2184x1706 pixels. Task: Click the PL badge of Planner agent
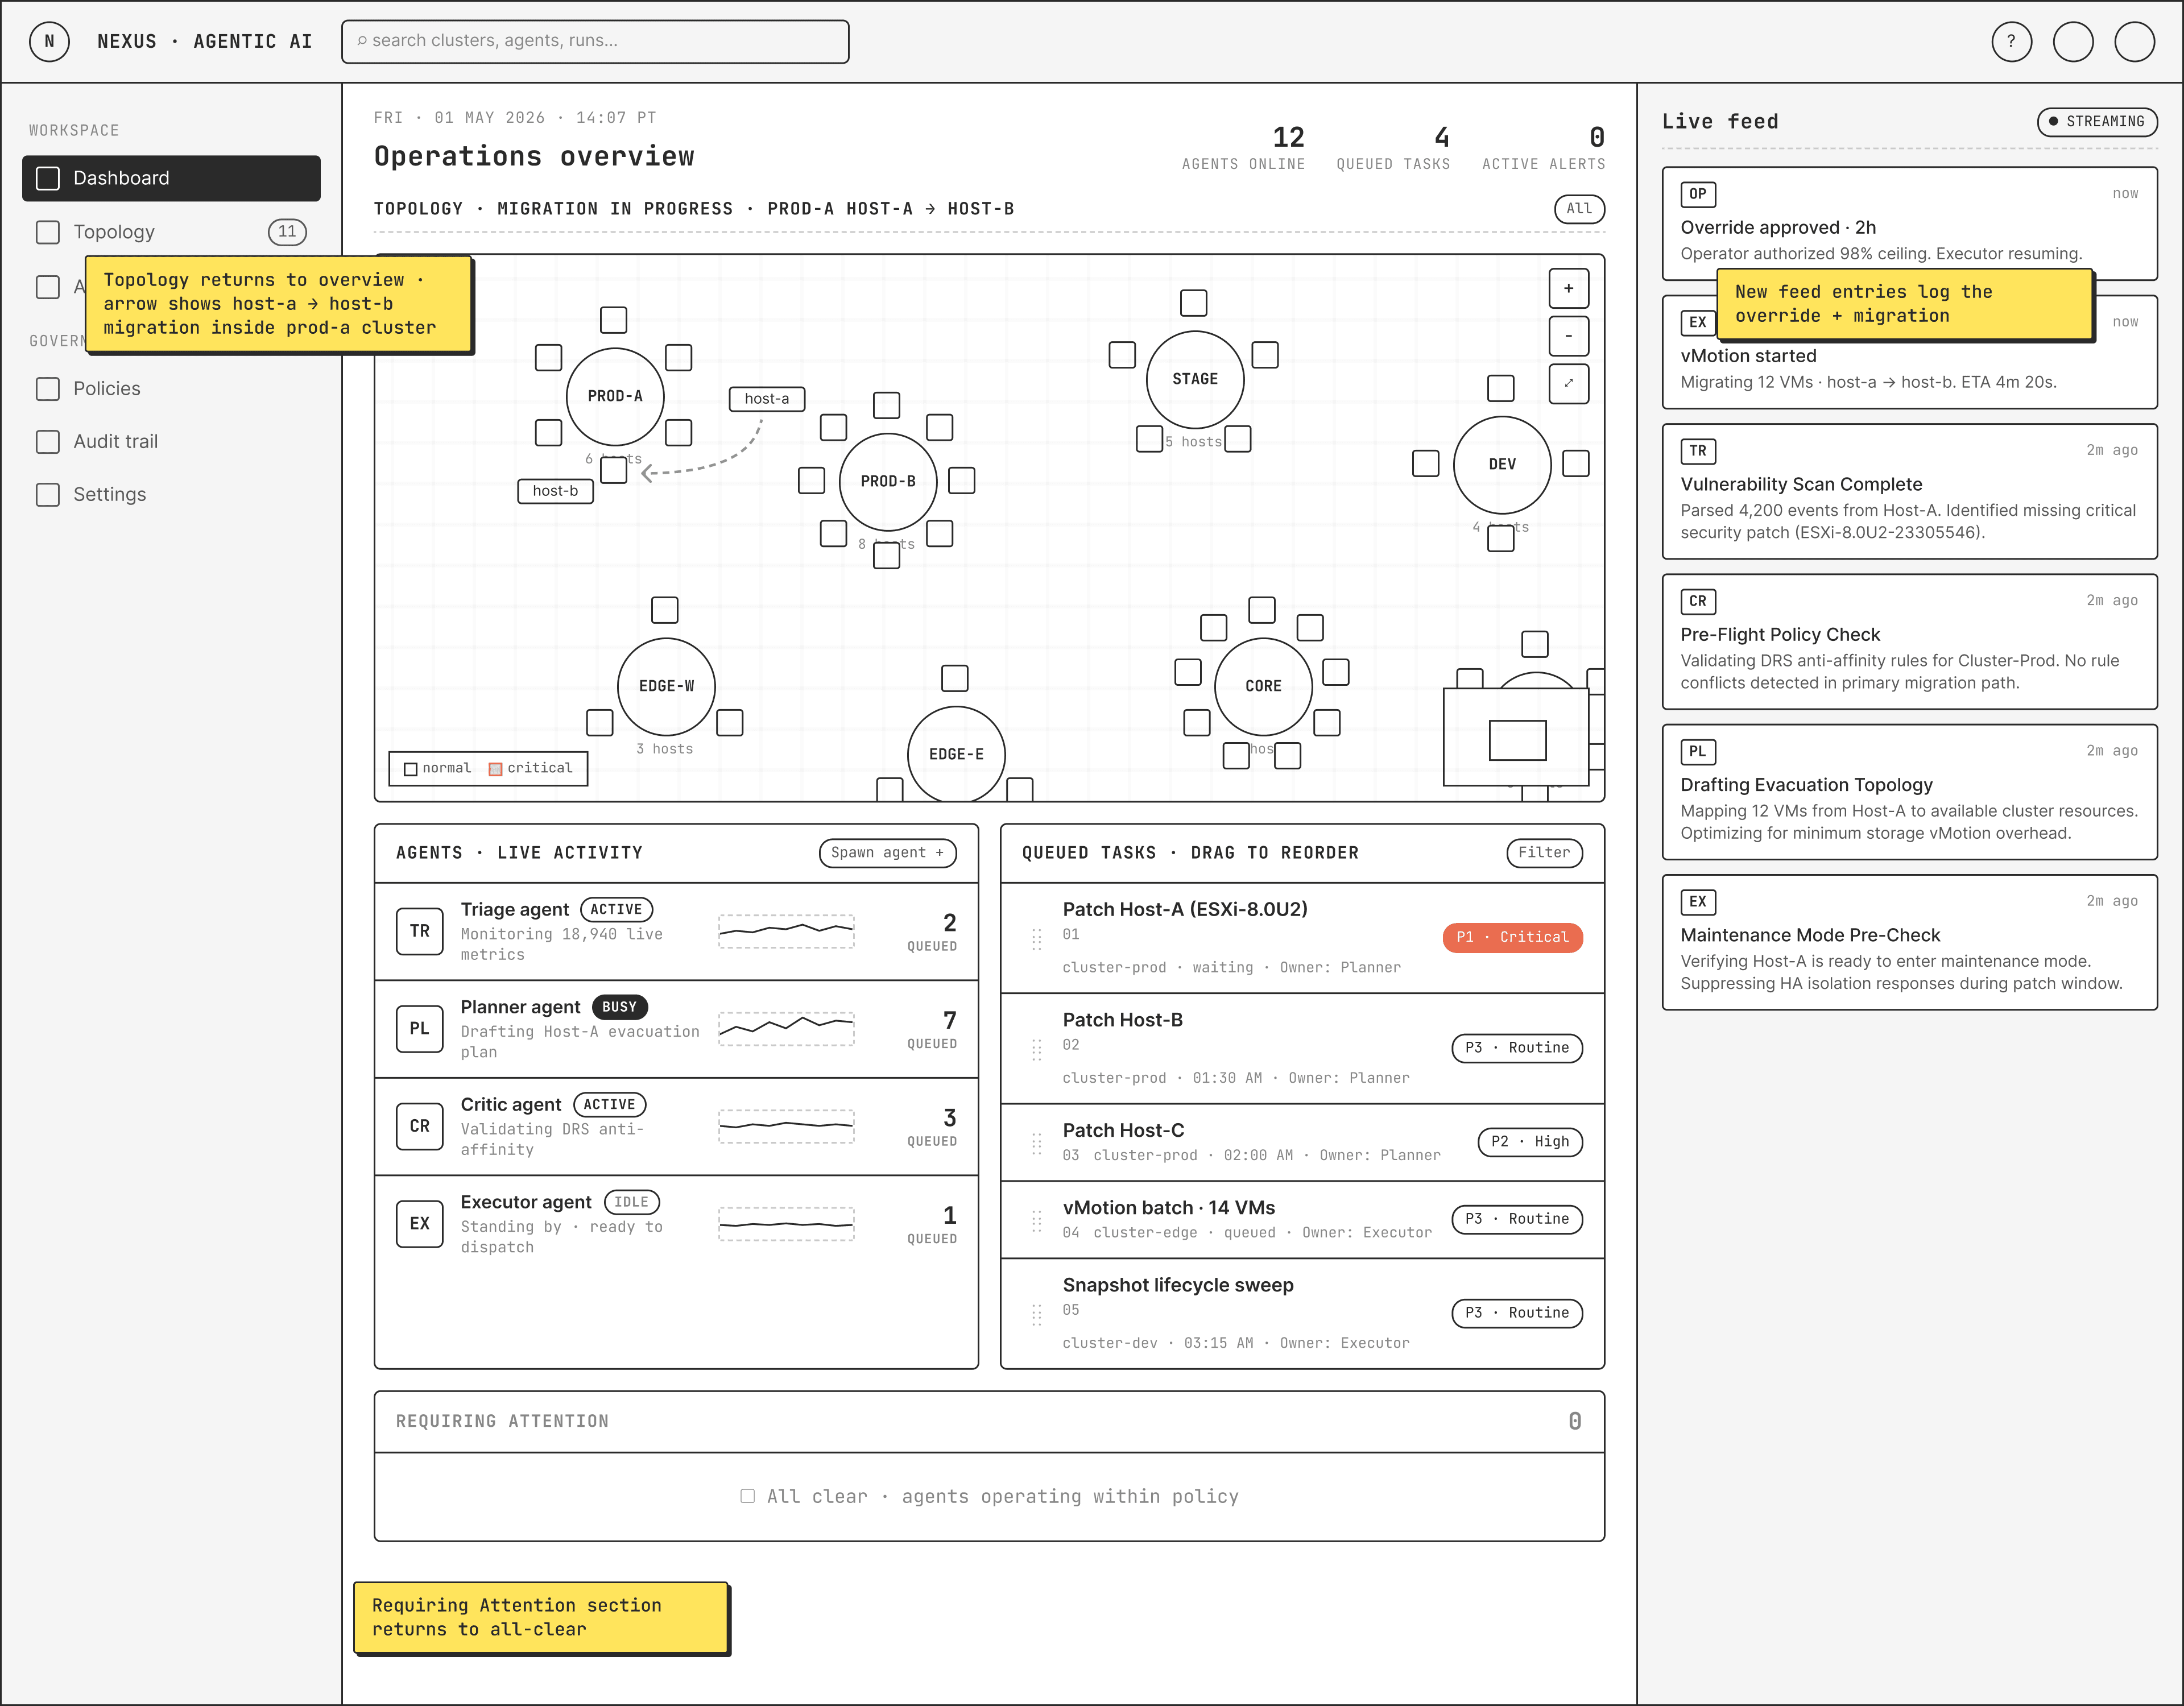(x=419, y=1029)
